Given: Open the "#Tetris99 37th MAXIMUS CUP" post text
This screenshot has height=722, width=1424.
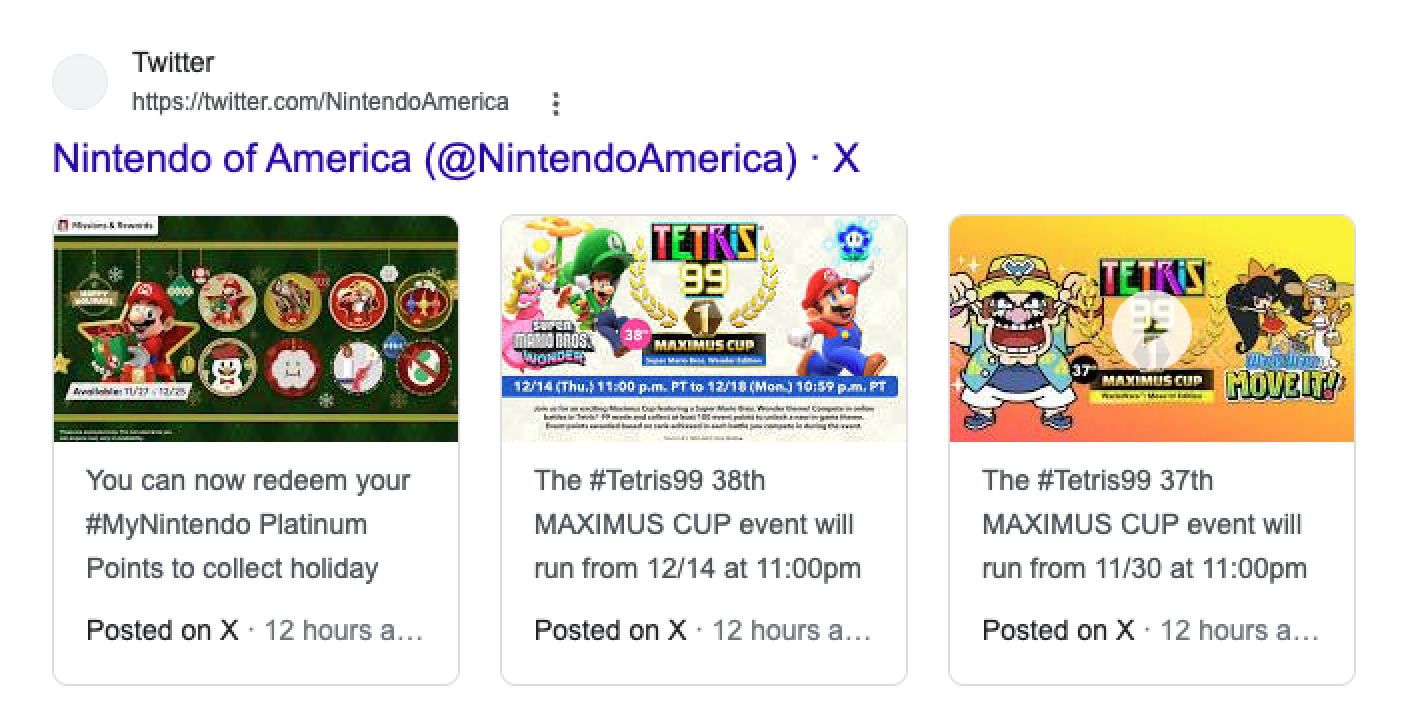Looking at the screenshot, I should point(1144,524).
